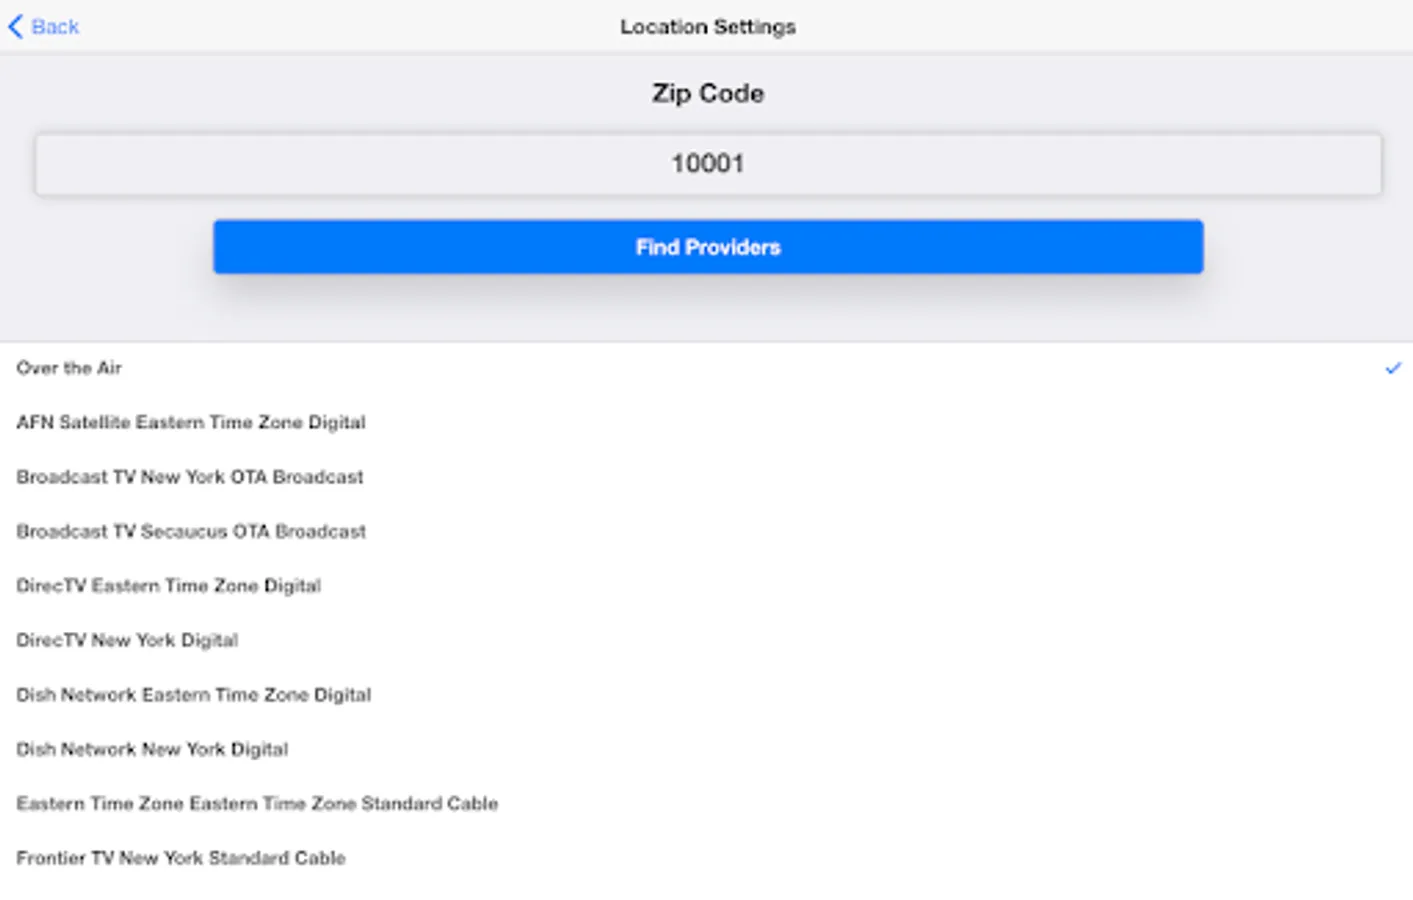This screenshot has height=900, width=1413.
Task: Choose DirecTV Eastern Time Zone Digital
Action: point(706,586)
